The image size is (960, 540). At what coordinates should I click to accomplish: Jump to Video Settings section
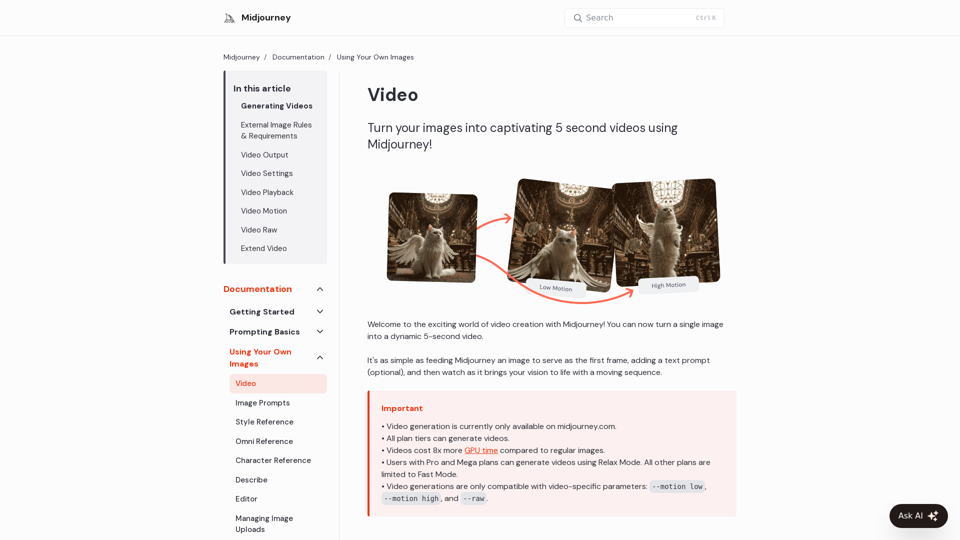(x=266, y=173)
